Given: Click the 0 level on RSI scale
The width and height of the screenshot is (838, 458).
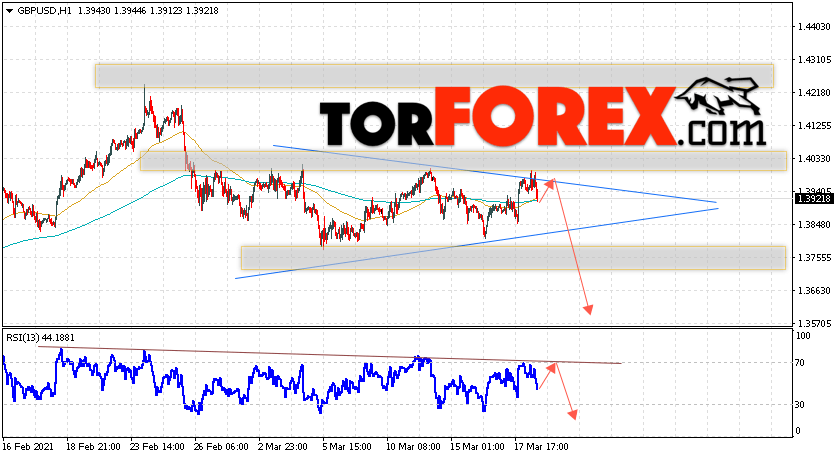Looking at the screenshot, I should tap(798, 431).
